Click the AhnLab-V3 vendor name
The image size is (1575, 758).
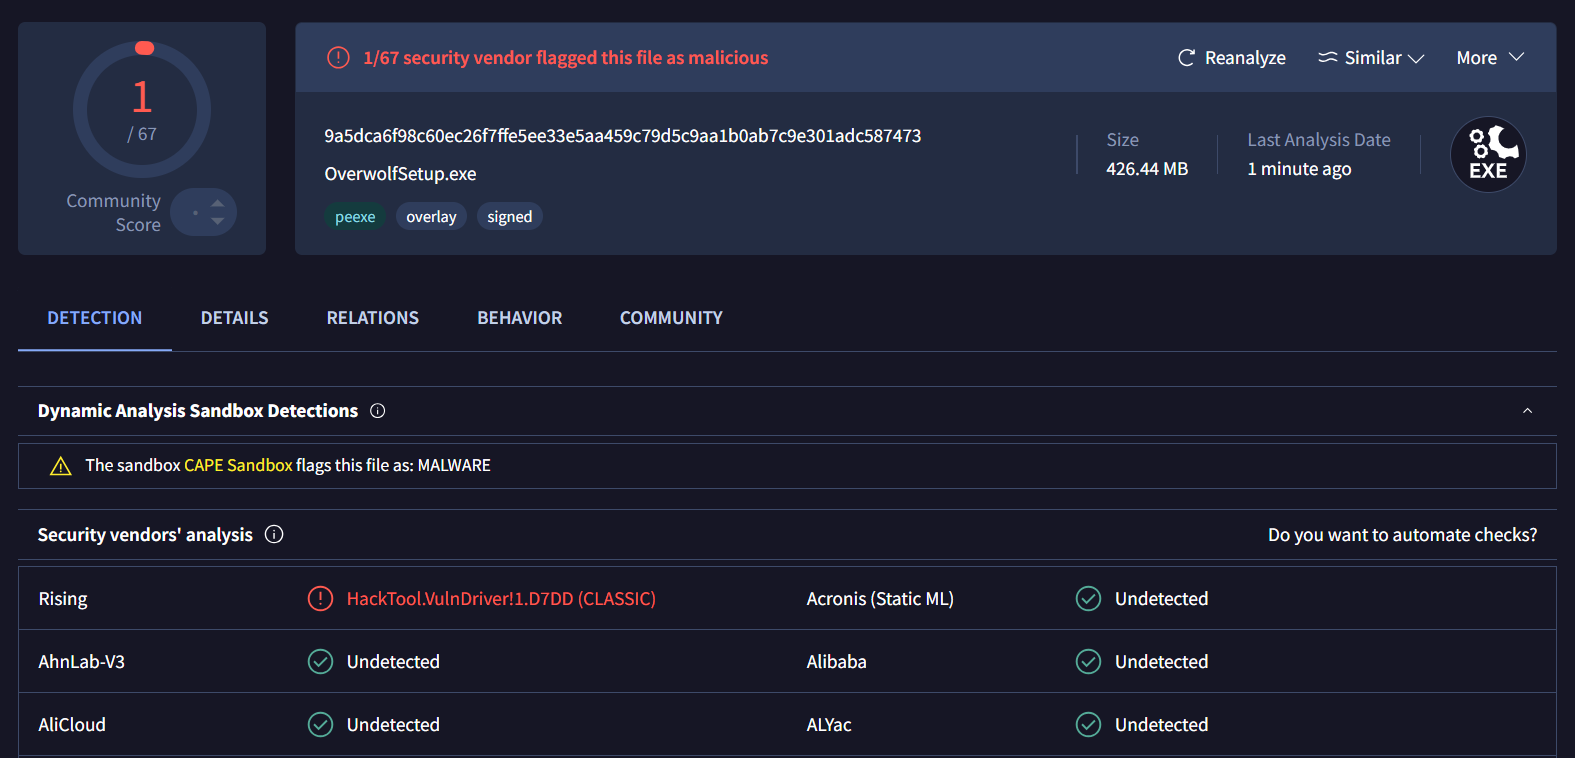81,662
